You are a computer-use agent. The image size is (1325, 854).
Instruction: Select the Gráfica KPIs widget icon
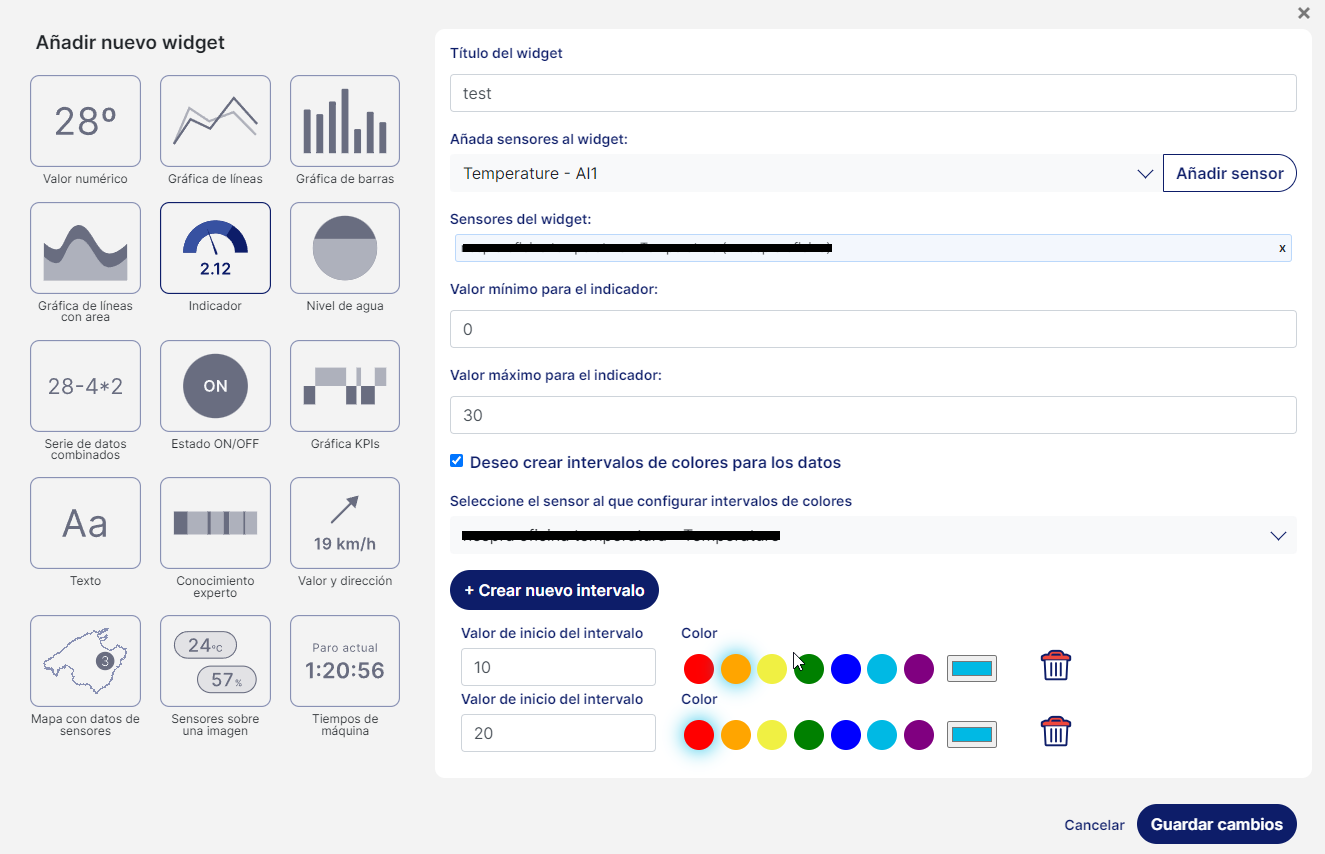(x=345, y=386)
